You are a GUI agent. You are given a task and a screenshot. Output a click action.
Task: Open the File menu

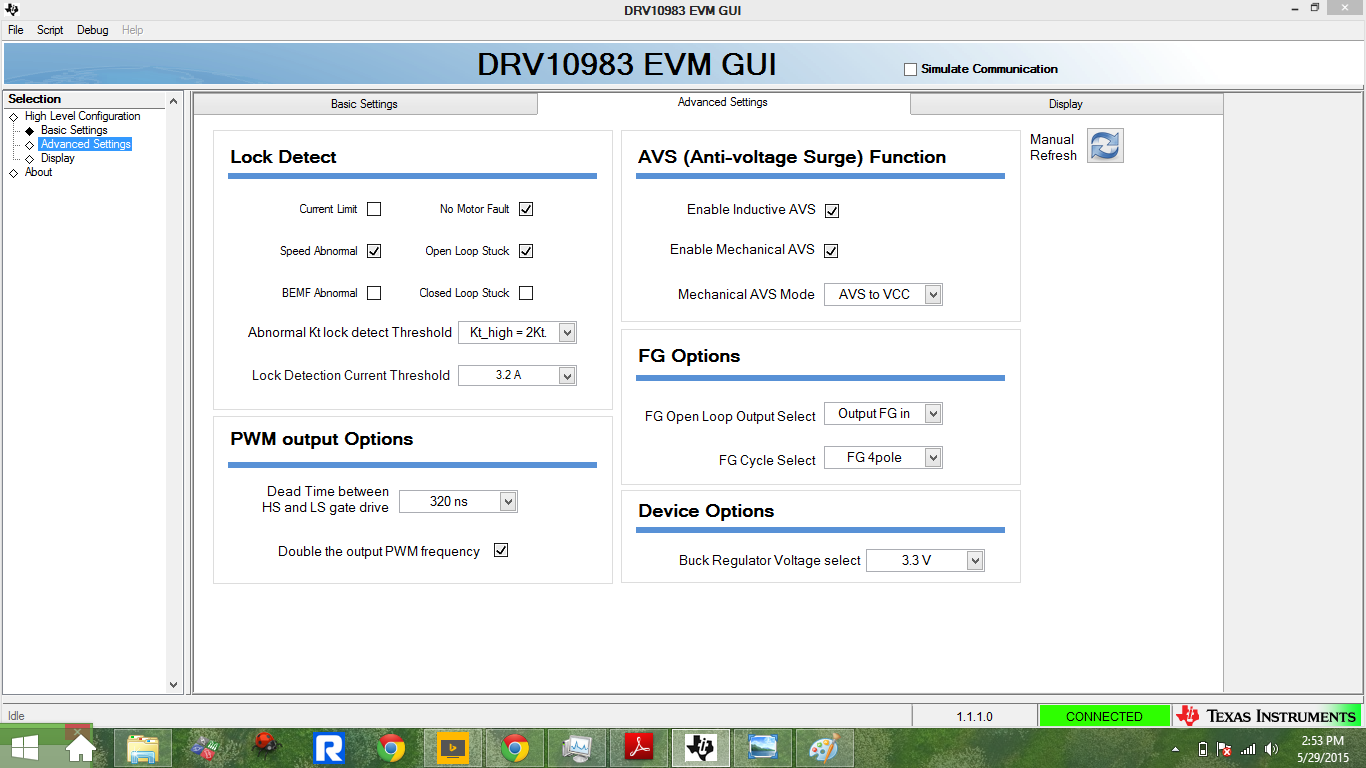click(x=16, y=30)
